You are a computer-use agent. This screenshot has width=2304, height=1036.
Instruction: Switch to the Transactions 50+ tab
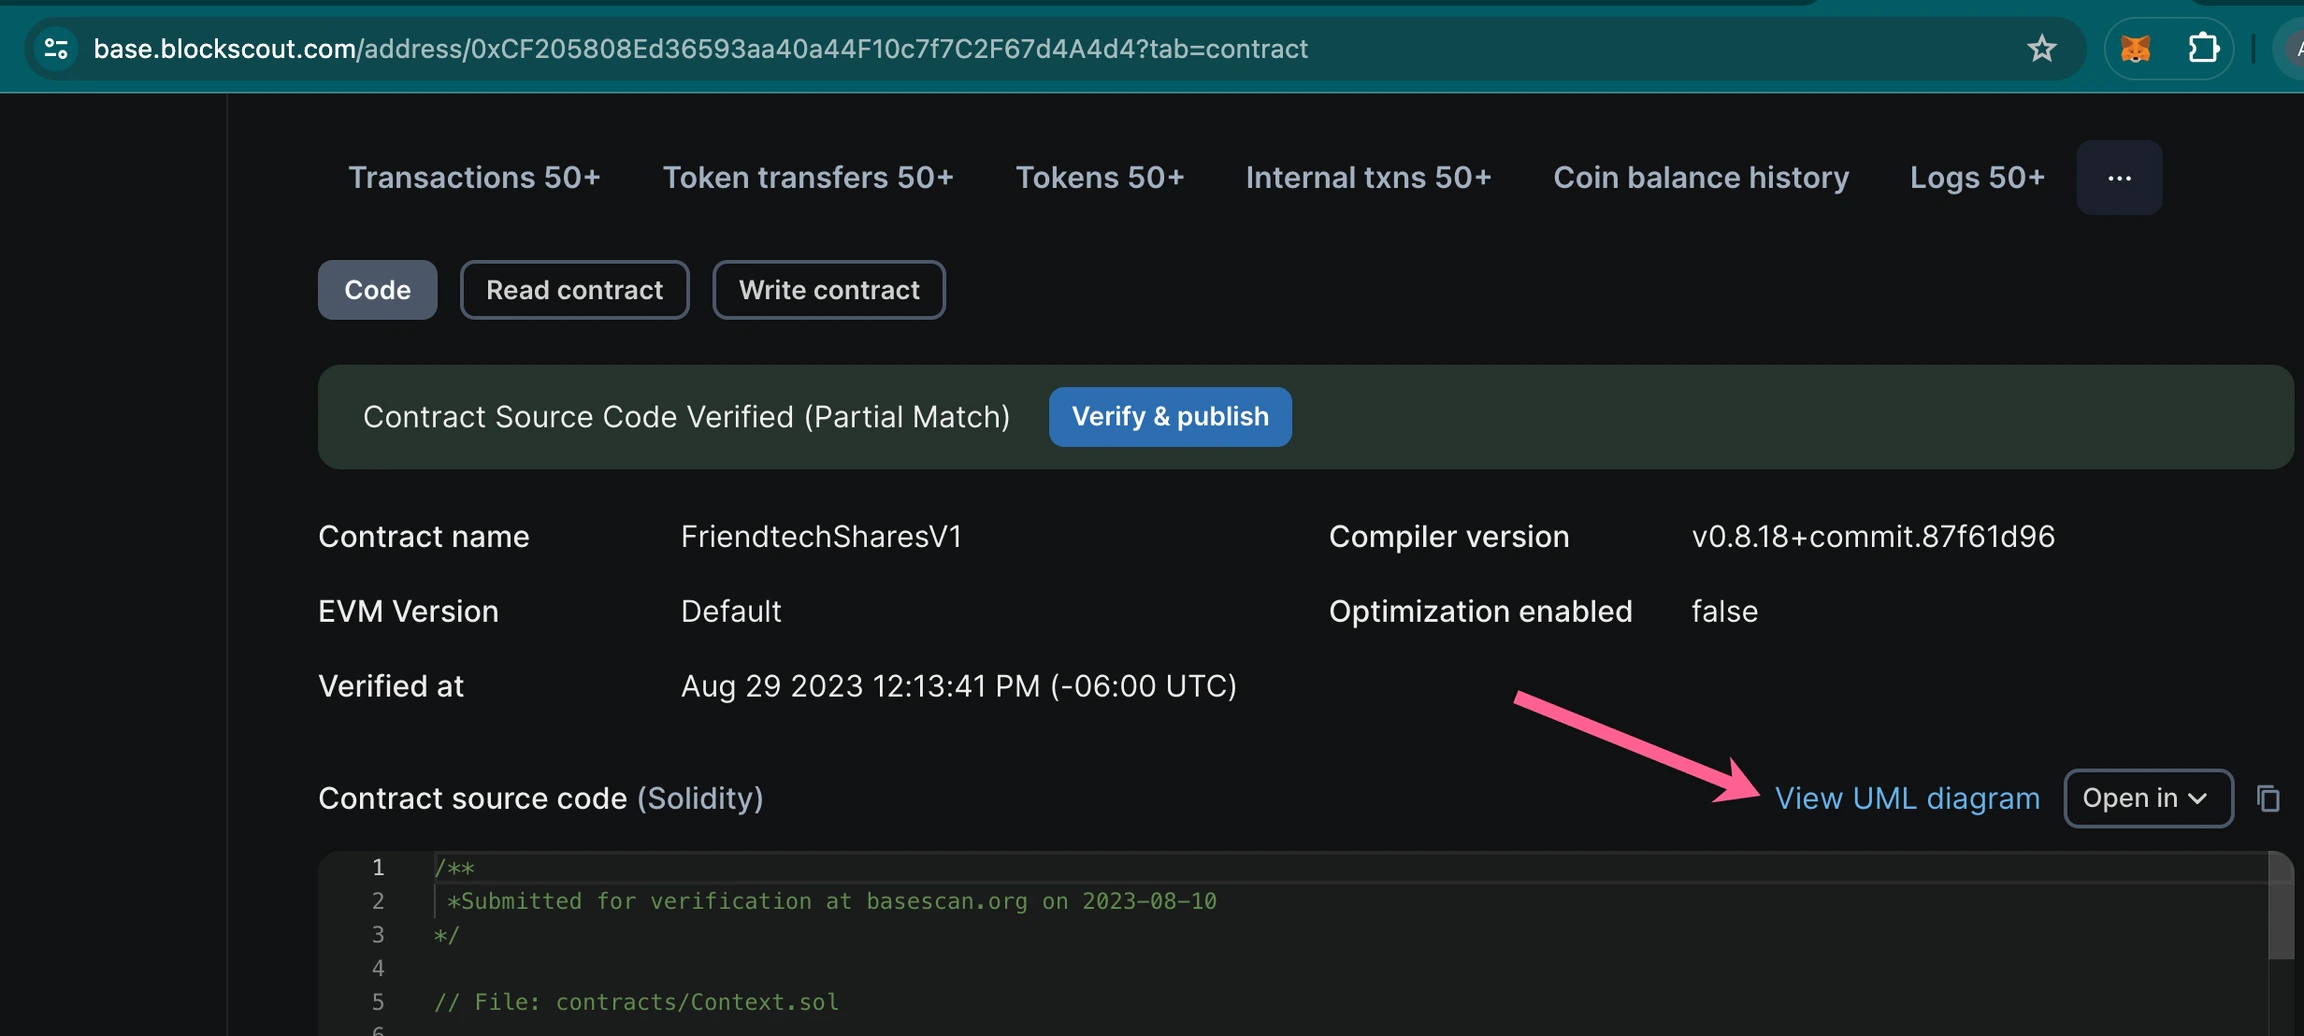click(x=474, y=177)
